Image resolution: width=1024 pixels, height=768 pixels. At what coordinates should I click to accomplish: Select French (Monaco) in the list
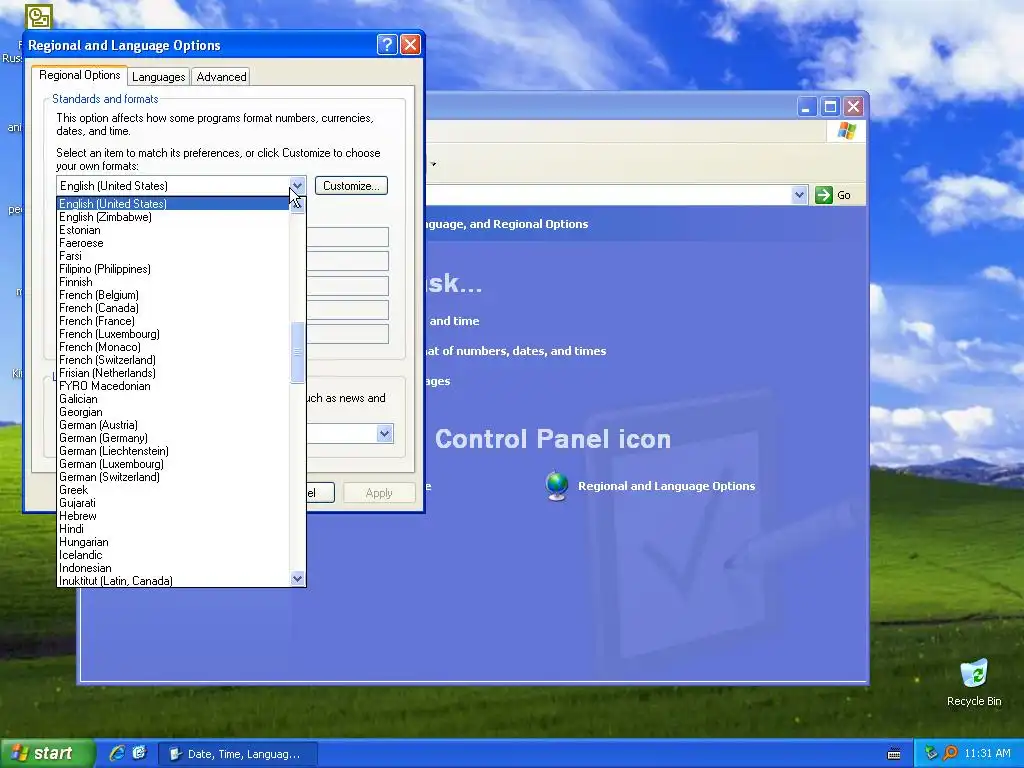tap(173, 347)
